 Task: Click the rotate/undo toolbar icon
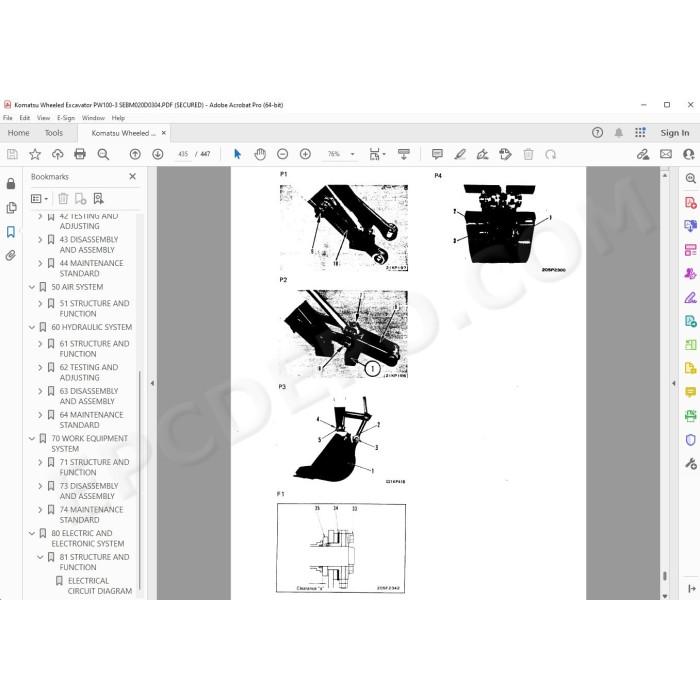550,154
